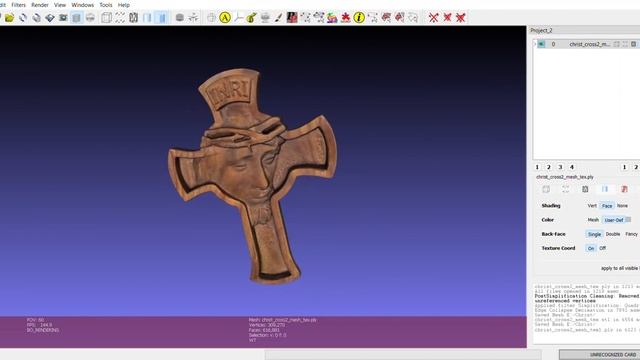
Task: Open the Render menu
Action: tap(40, 5)
